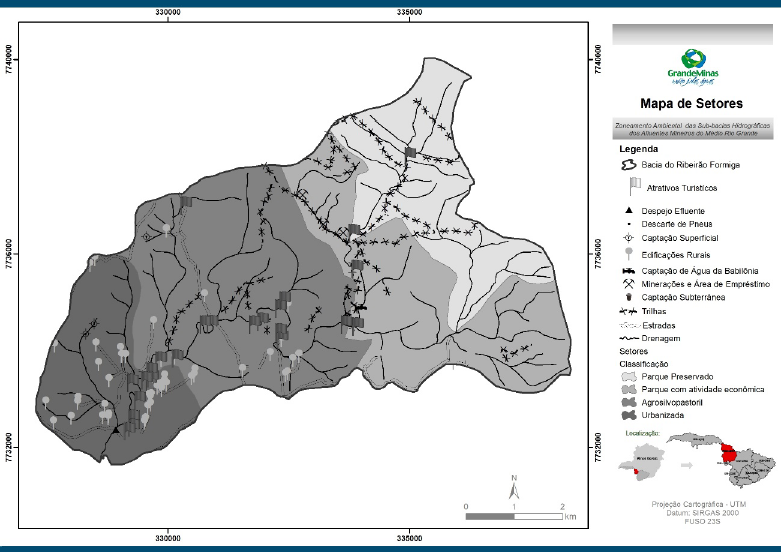Click the Parque Preservado color swatch
This screenshot has width=782, height=553.
628,377
